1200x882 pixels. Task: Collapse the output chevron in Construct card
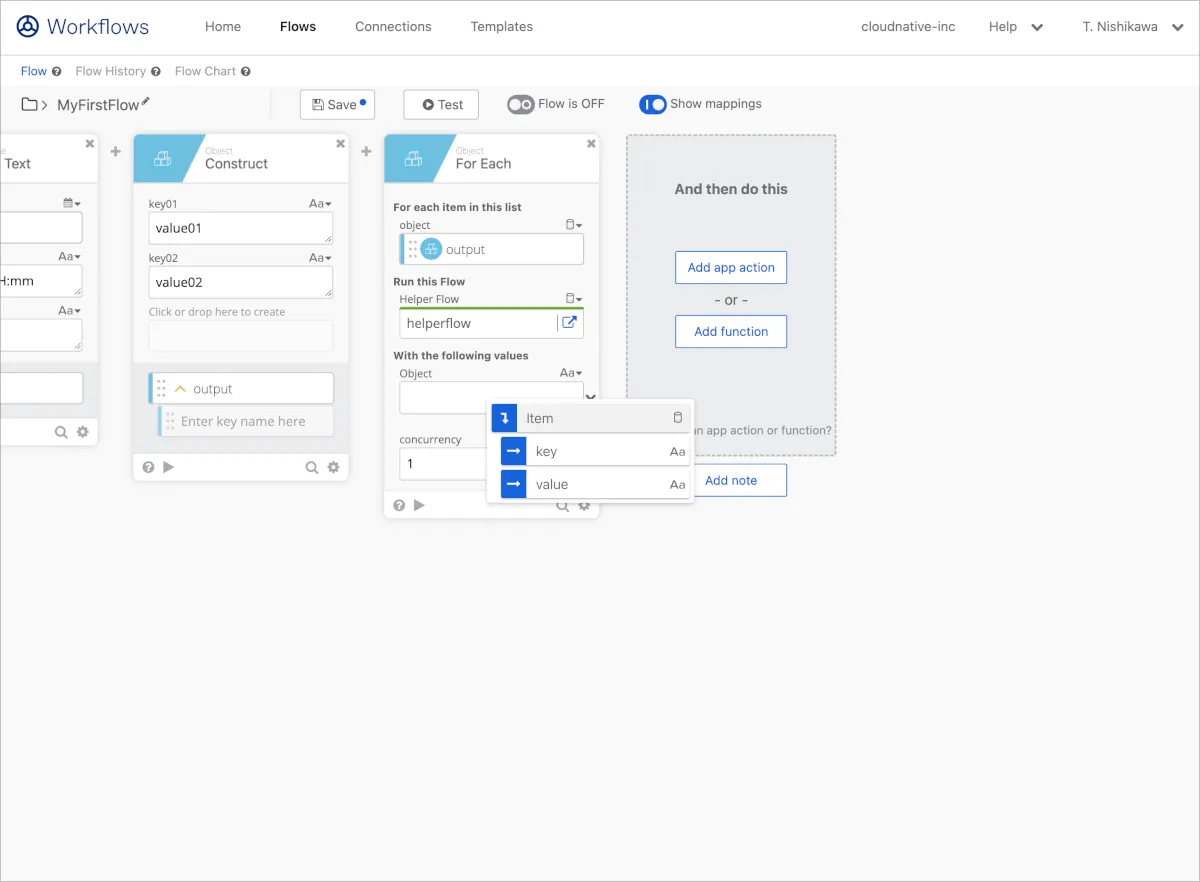pyautogui.click(x=181, y=389)
